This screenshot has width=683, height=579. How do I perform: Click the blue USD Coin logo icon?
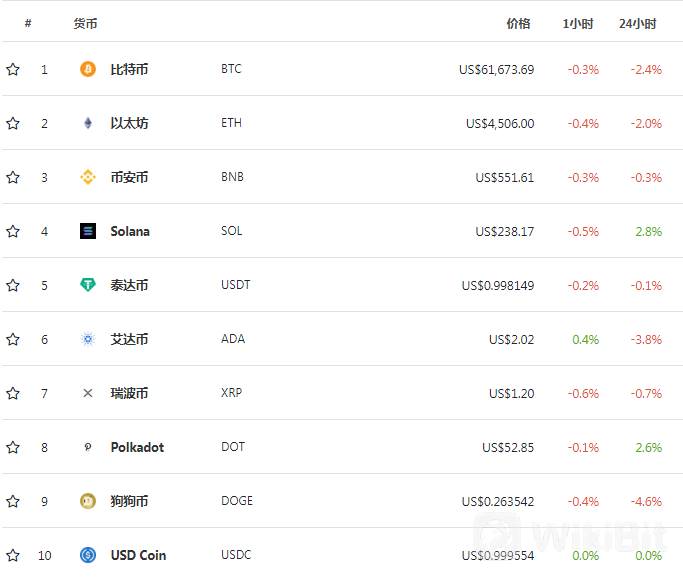(88, 555)
